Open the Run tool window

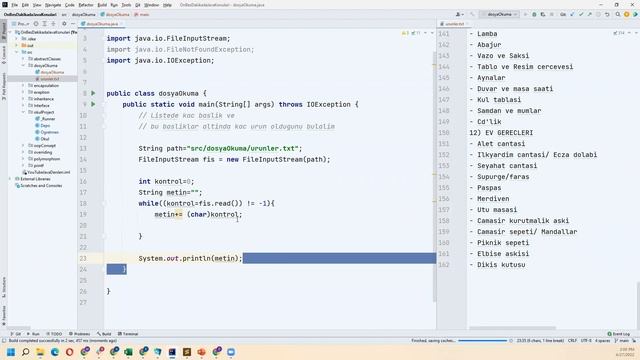click(33, 334)
